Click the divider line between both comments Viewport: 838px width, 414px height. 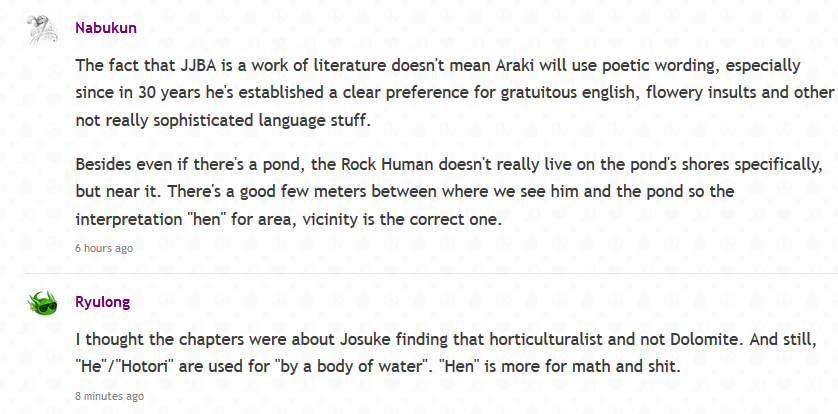(431, 274)
